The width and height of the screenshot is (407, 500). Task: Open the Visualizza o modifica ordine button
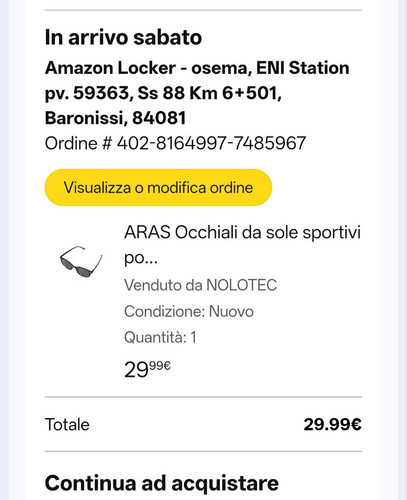(158, 187)
